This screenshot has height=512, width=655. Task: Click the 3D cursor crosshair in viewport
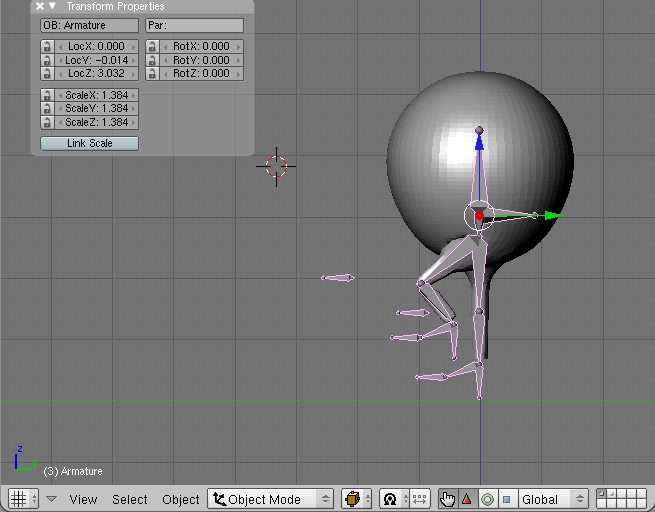(276, 166)
